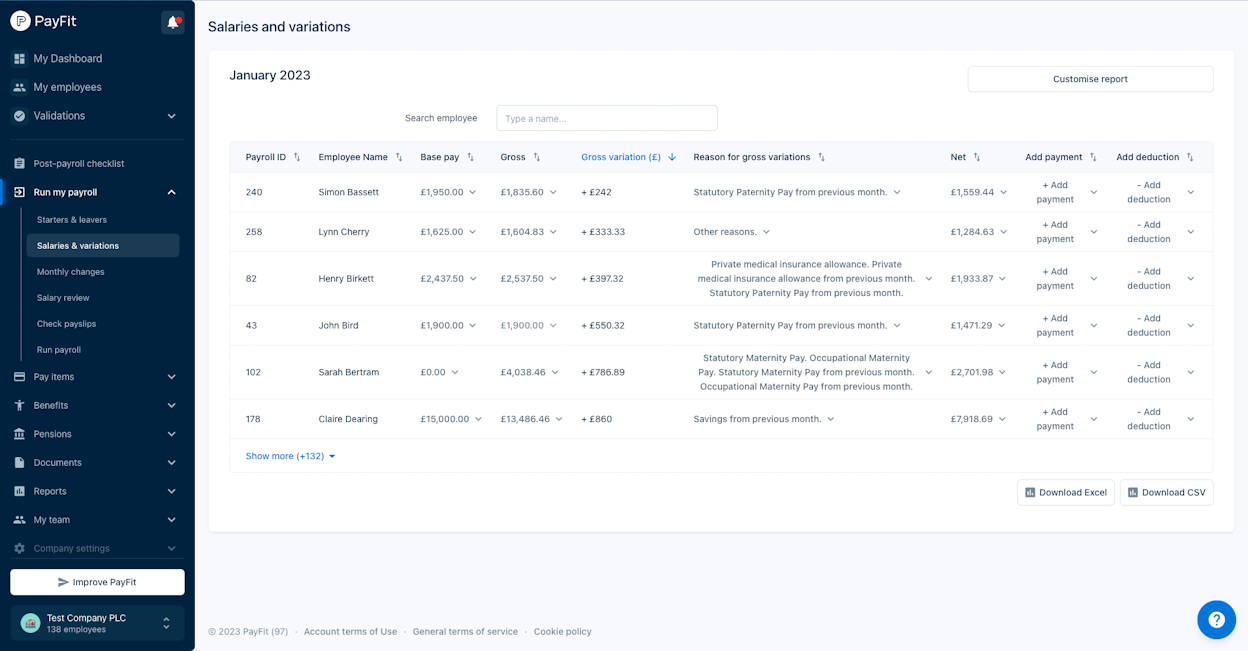The image size is (1248, 651).
Task: Click the My employees people icon
Action: coord(19,87)
